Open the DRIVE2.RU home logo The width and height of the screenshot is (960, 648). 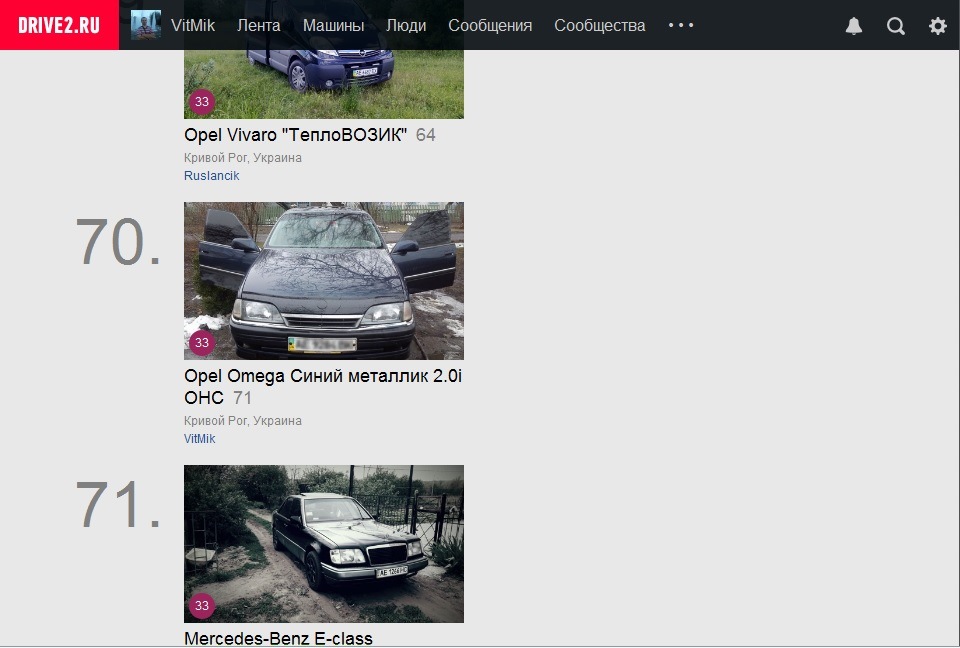59,25
